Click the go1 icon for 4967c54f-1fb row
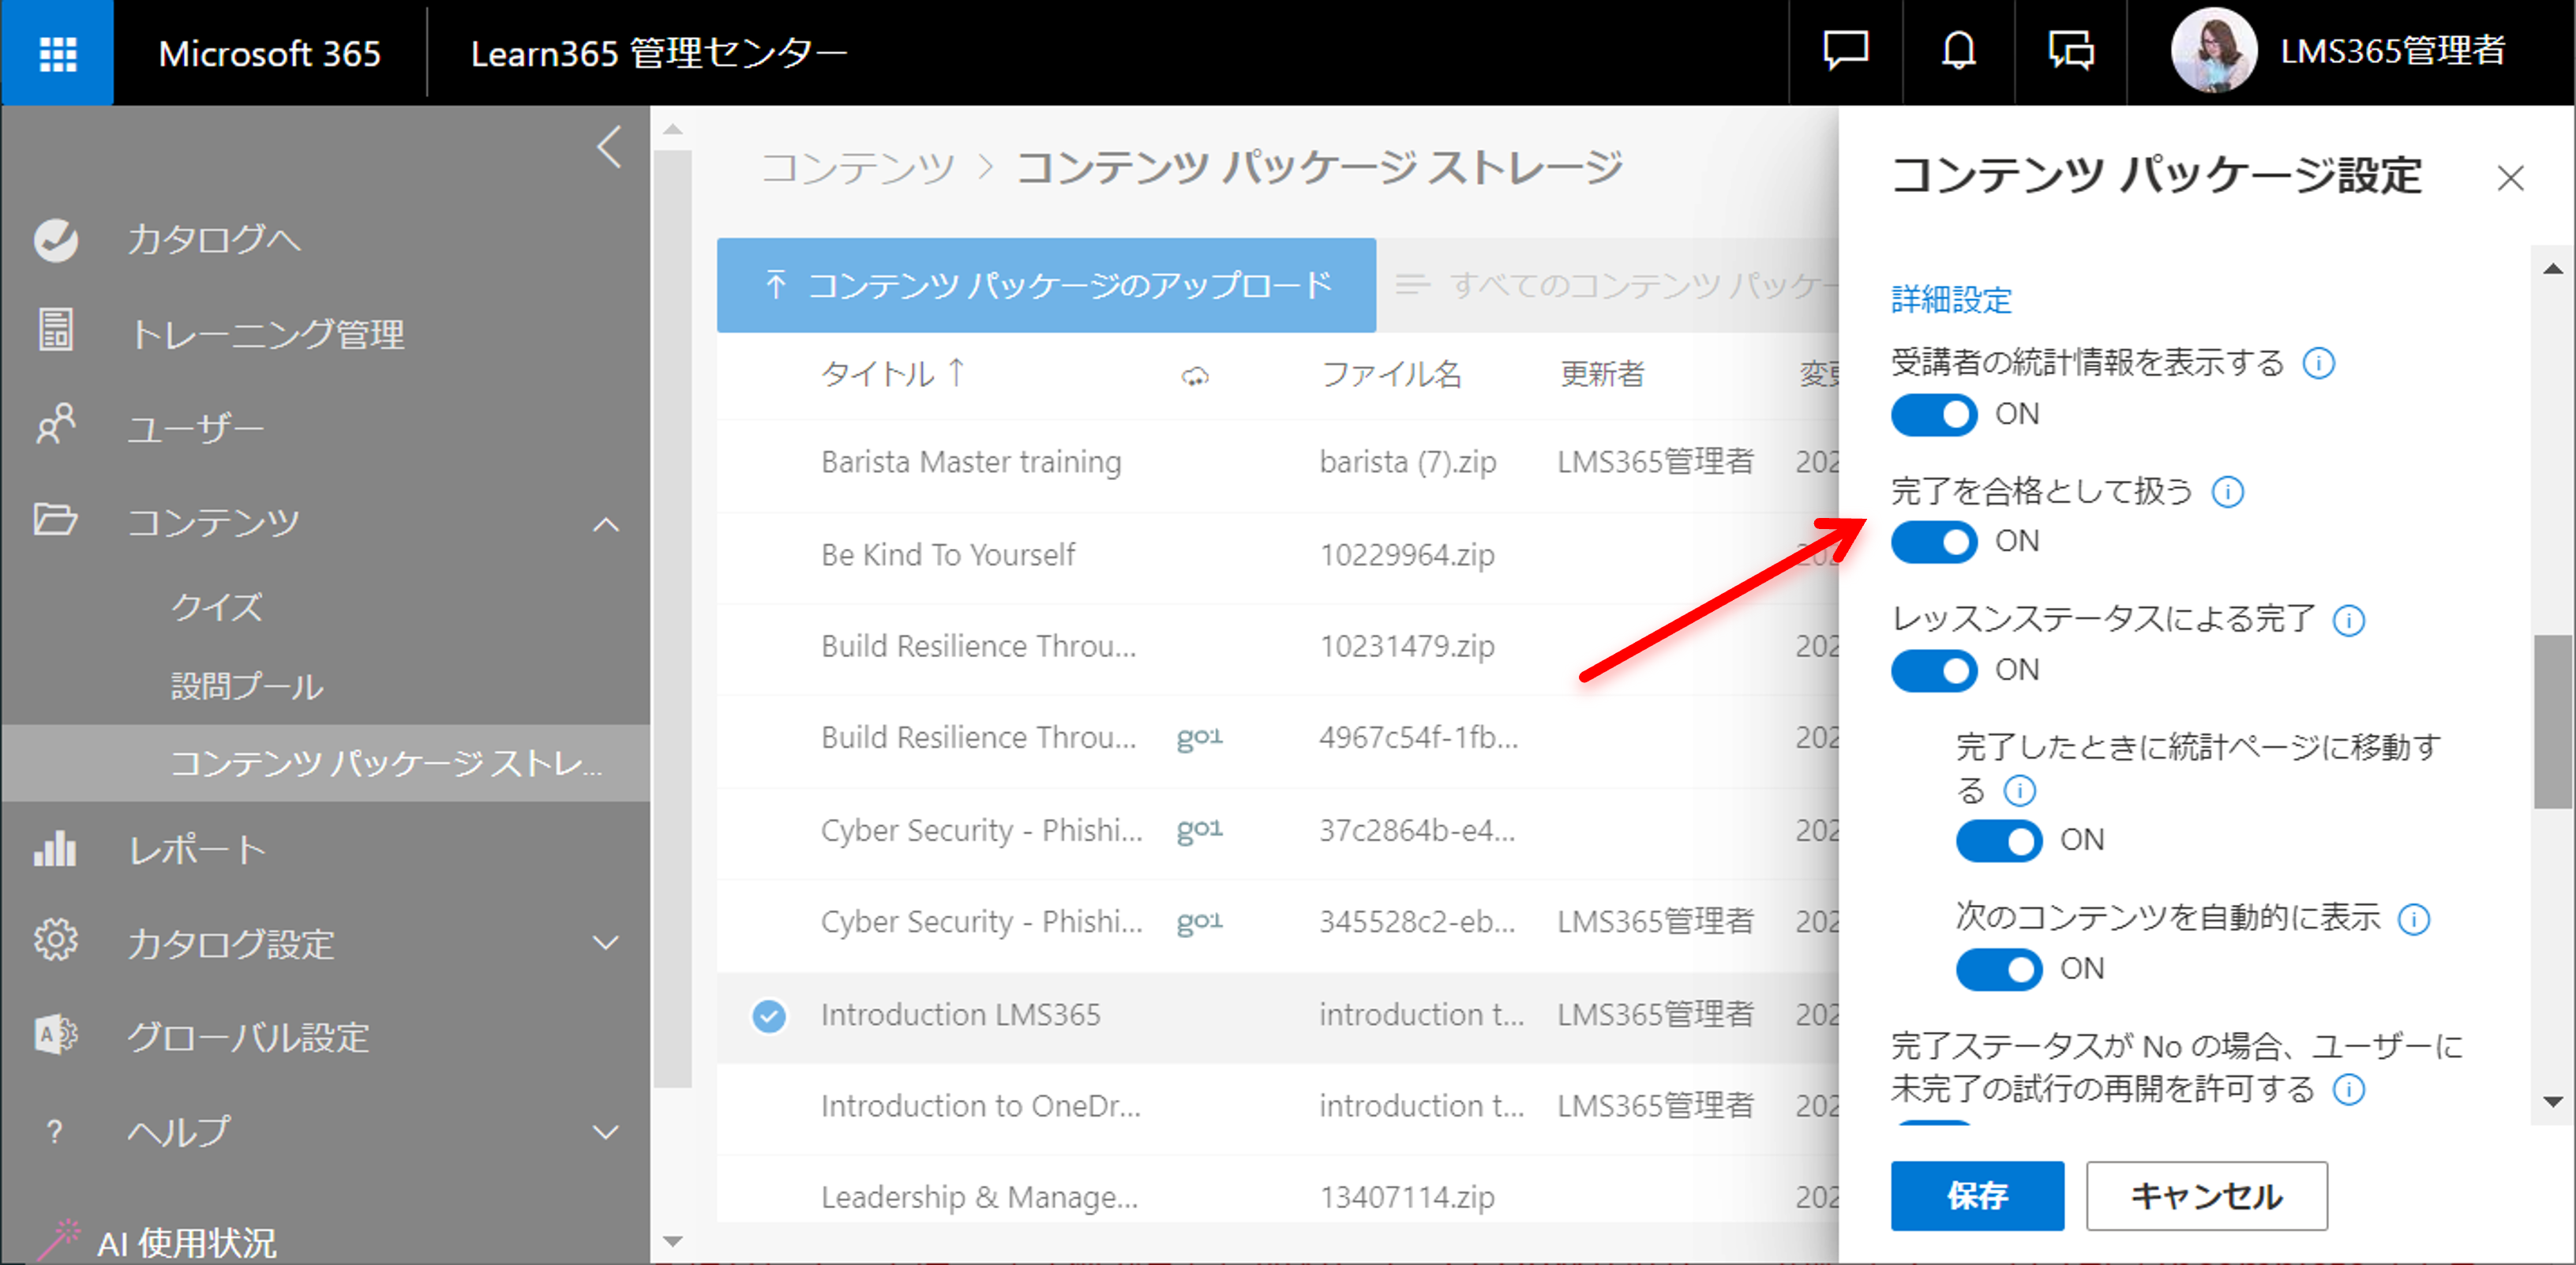 [x=1200, y=738]
